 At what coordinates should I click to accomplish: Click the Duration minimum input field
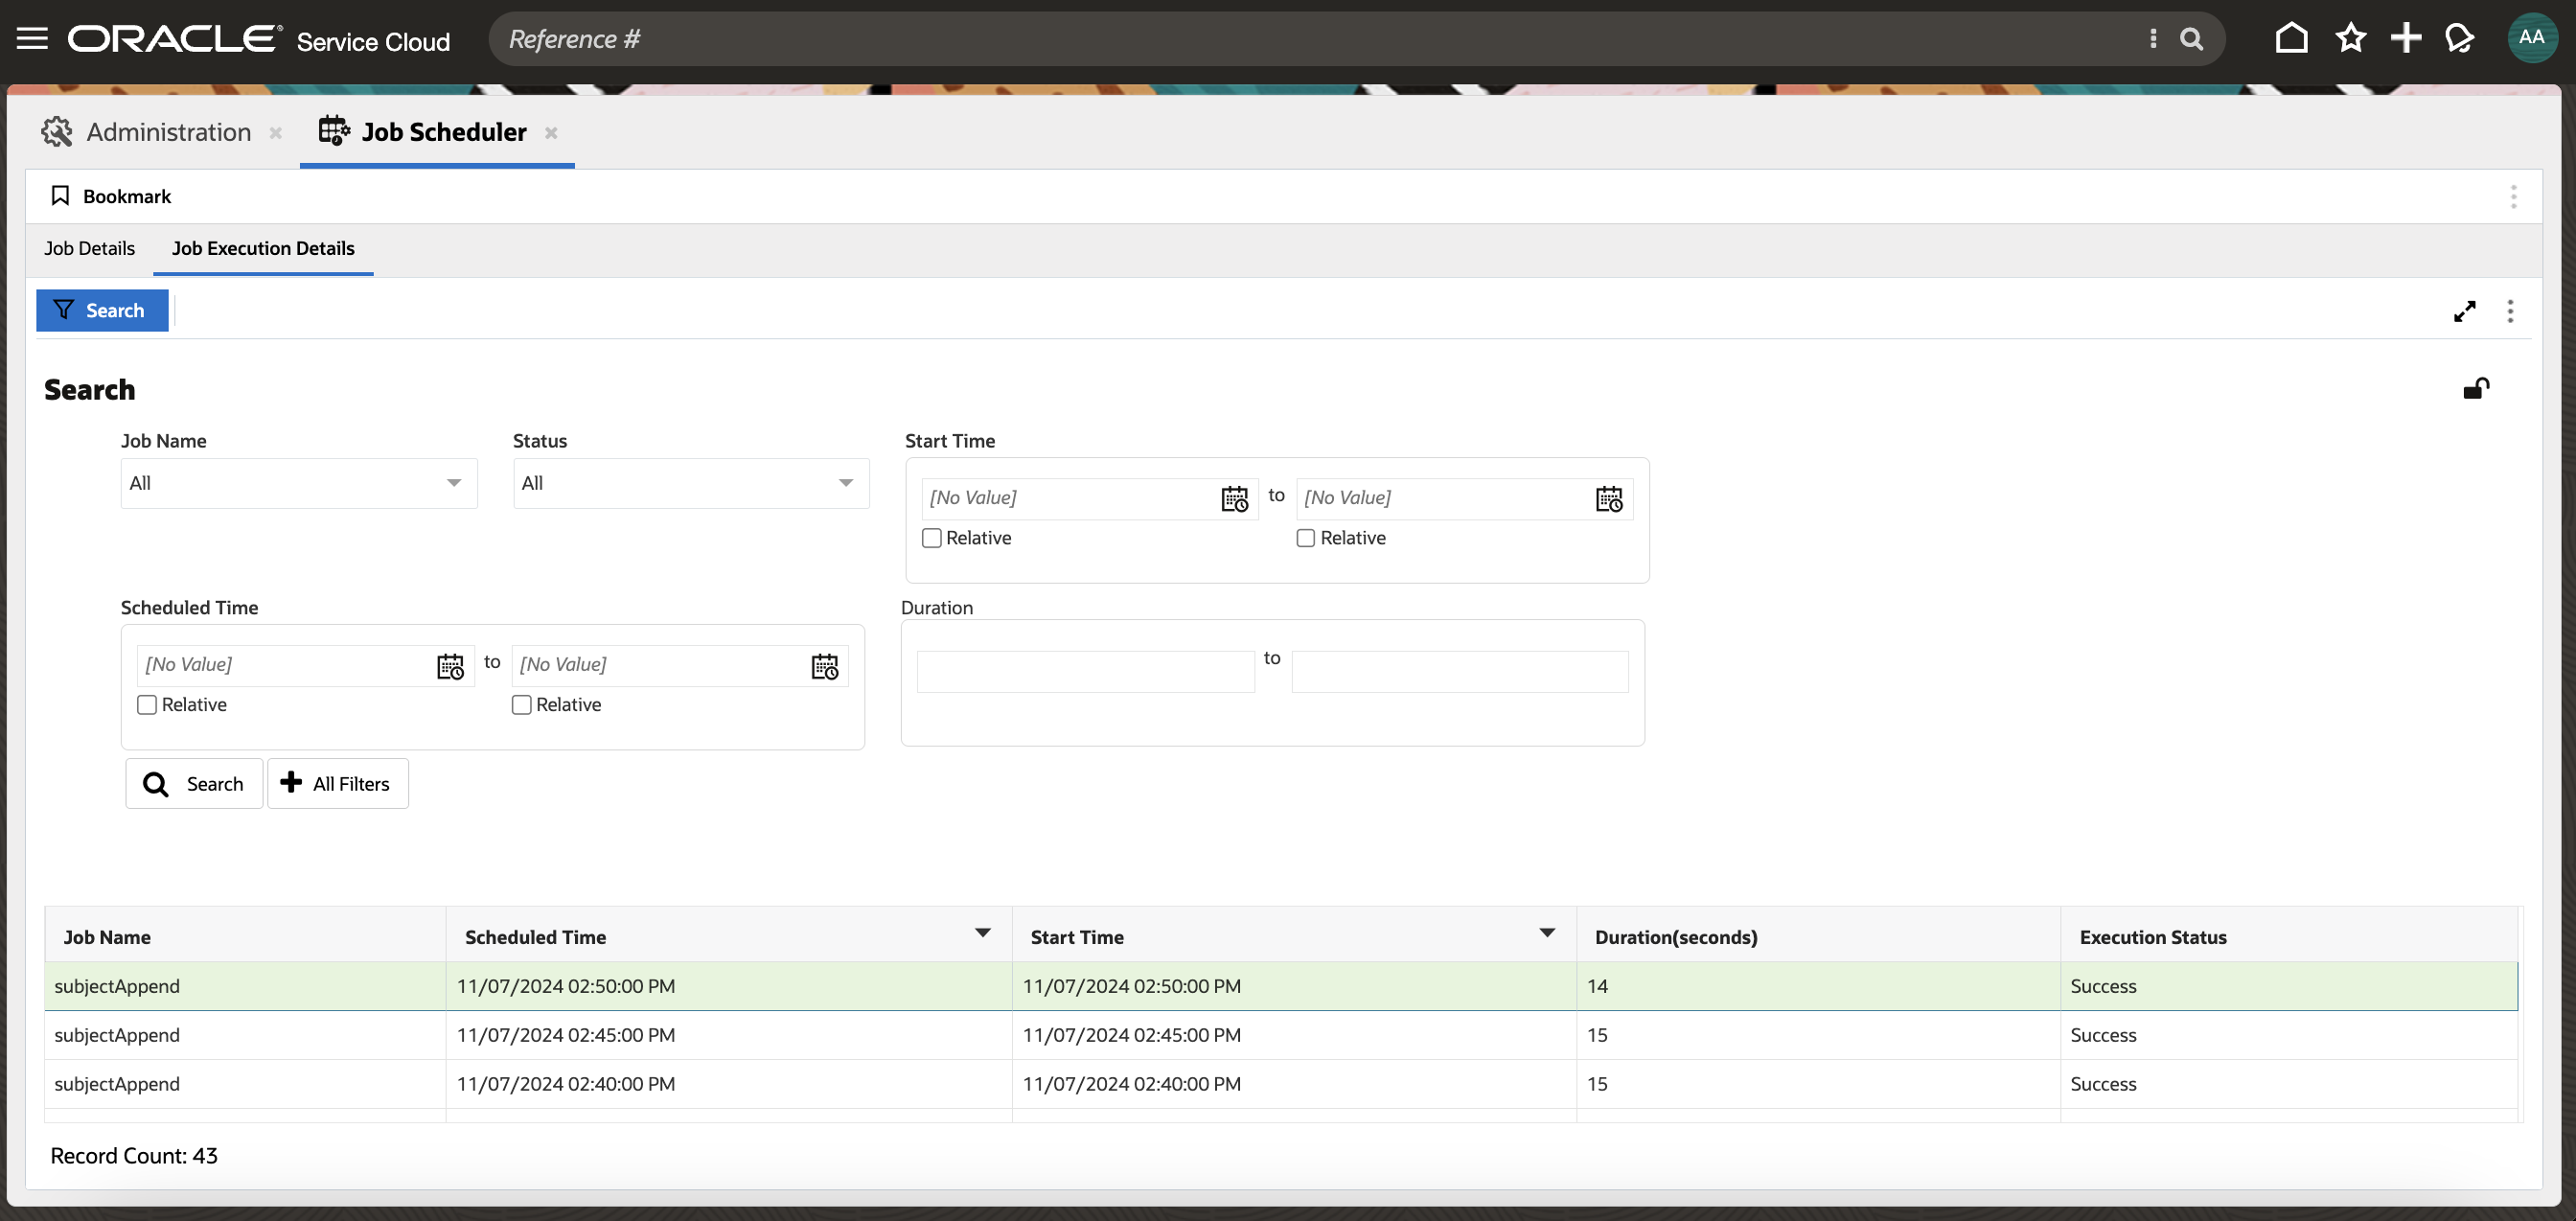(x=1085, y=672)
